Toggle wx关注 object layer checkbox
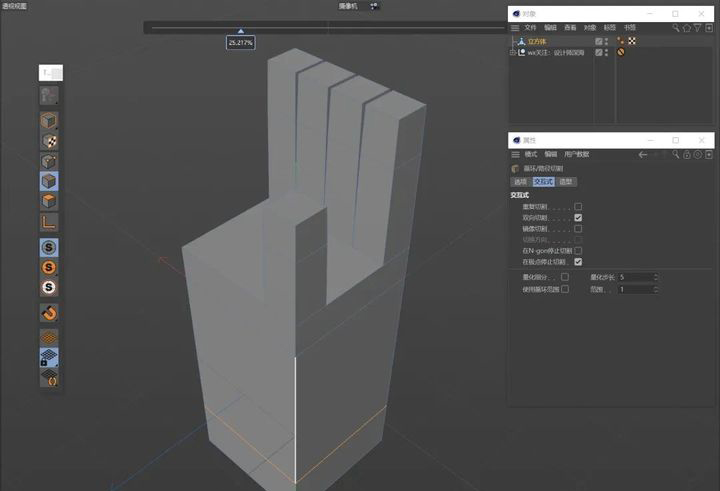 tap(598, 53)
